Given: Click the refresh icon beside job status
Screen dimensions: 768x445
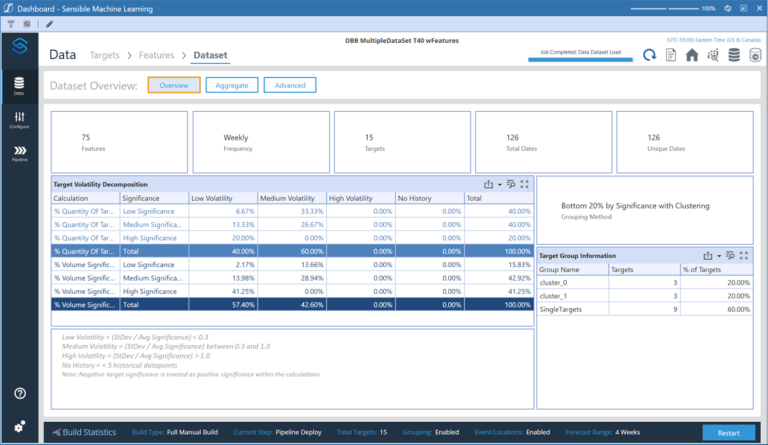Looking at the screenshot, I should [x=650, y=55].
